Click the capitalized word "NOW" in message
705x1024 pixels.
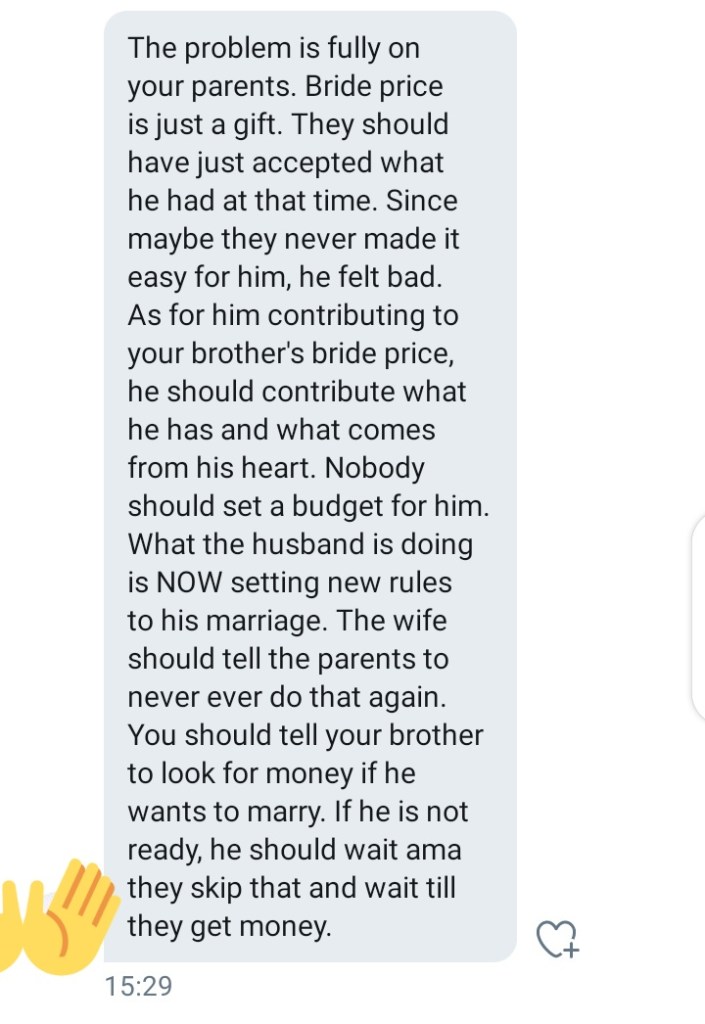click(x=189, y=583)
